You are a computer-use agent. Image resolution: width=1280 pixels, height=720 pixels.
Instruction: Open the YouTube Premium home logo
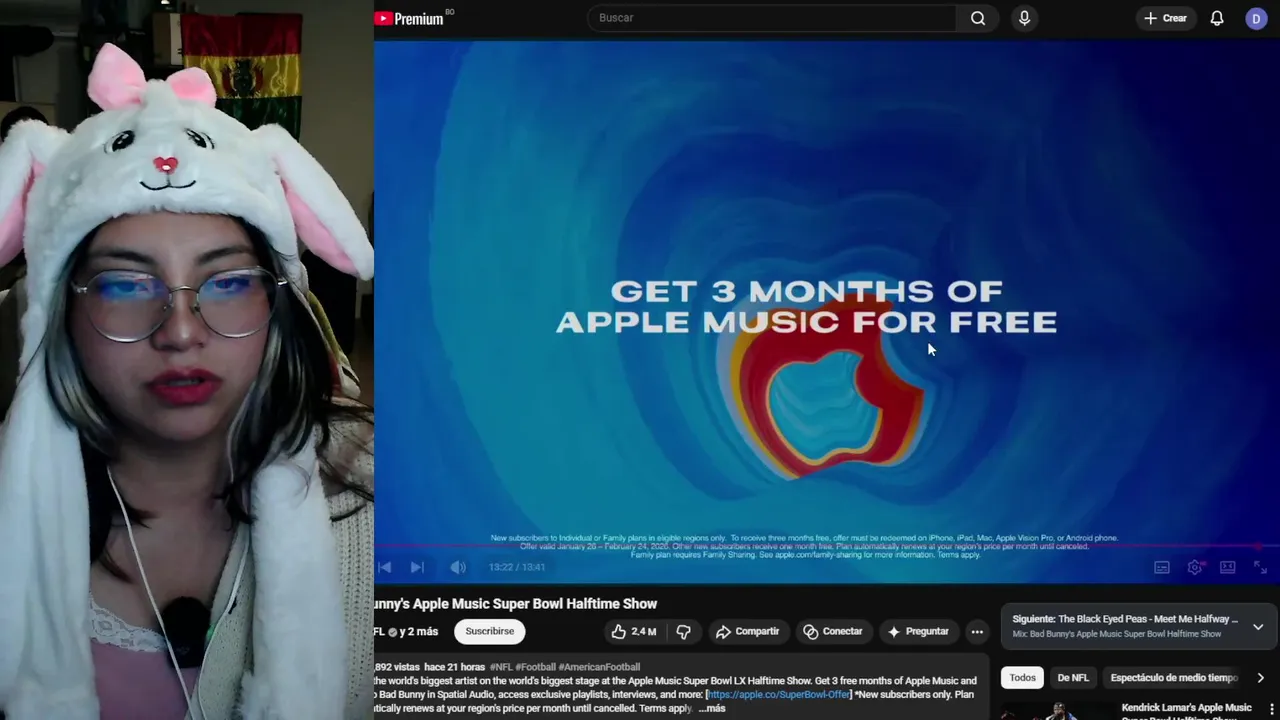410,18
